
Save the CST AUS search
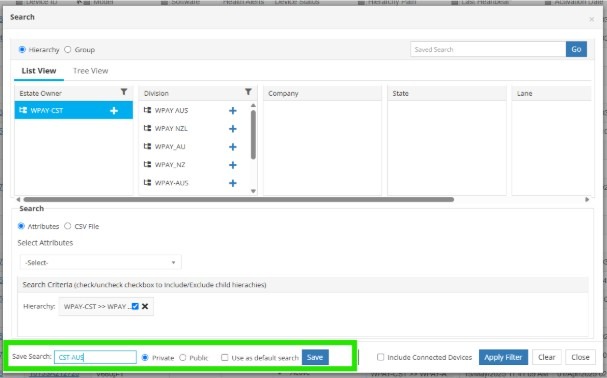pyautogui.click(x=315, y=357)
